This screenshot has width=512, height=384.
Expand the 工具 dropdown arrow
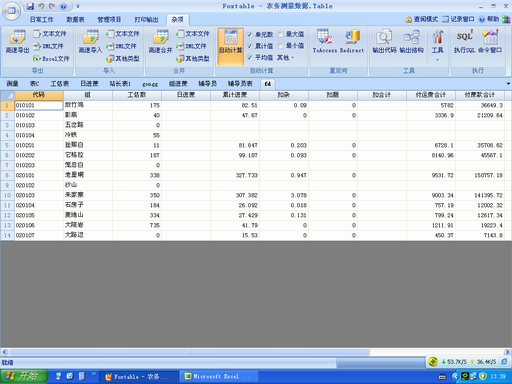[x=437, y=60]
